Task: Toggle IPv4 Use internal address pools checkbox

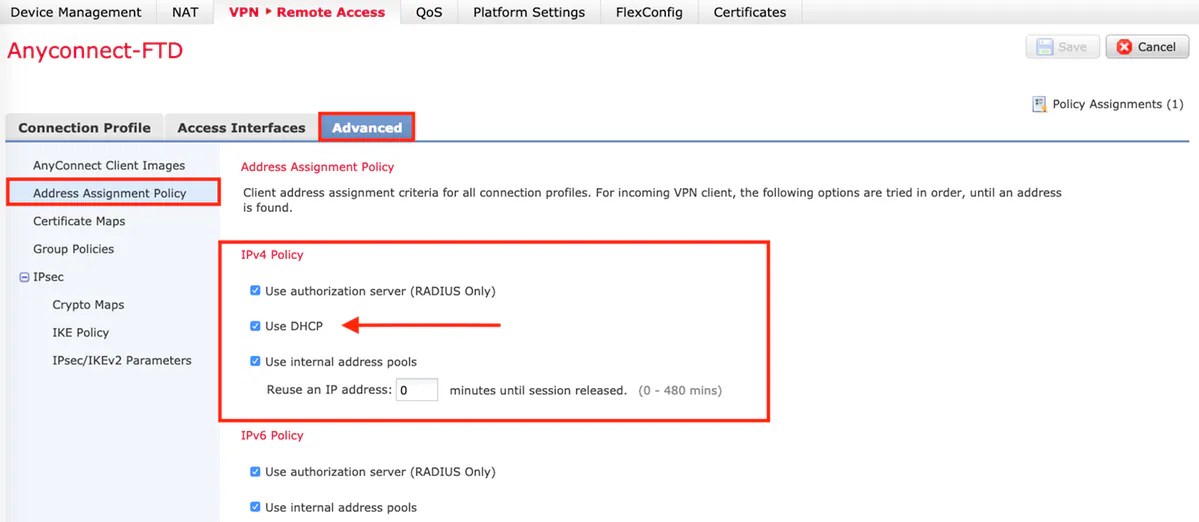Action: tap(255, 362)
